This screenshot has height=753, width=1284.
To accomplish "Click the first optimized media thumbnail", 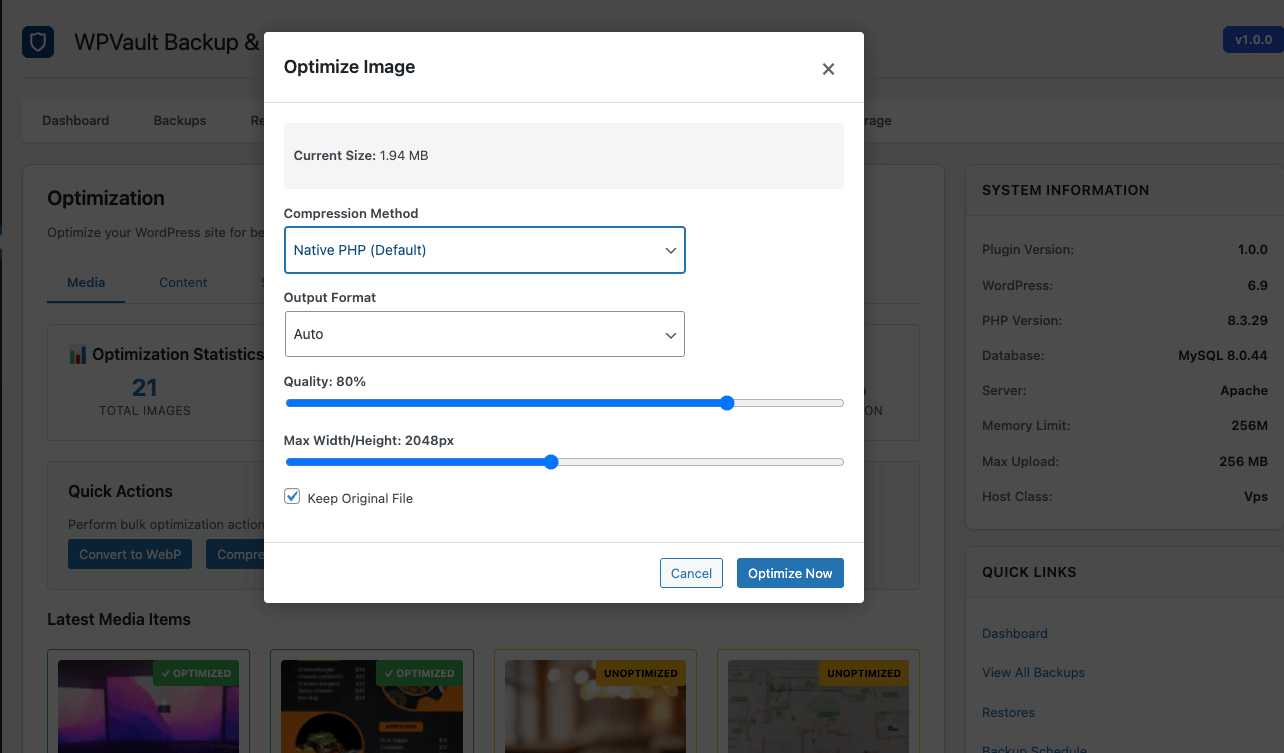I will tap(148, 706).
